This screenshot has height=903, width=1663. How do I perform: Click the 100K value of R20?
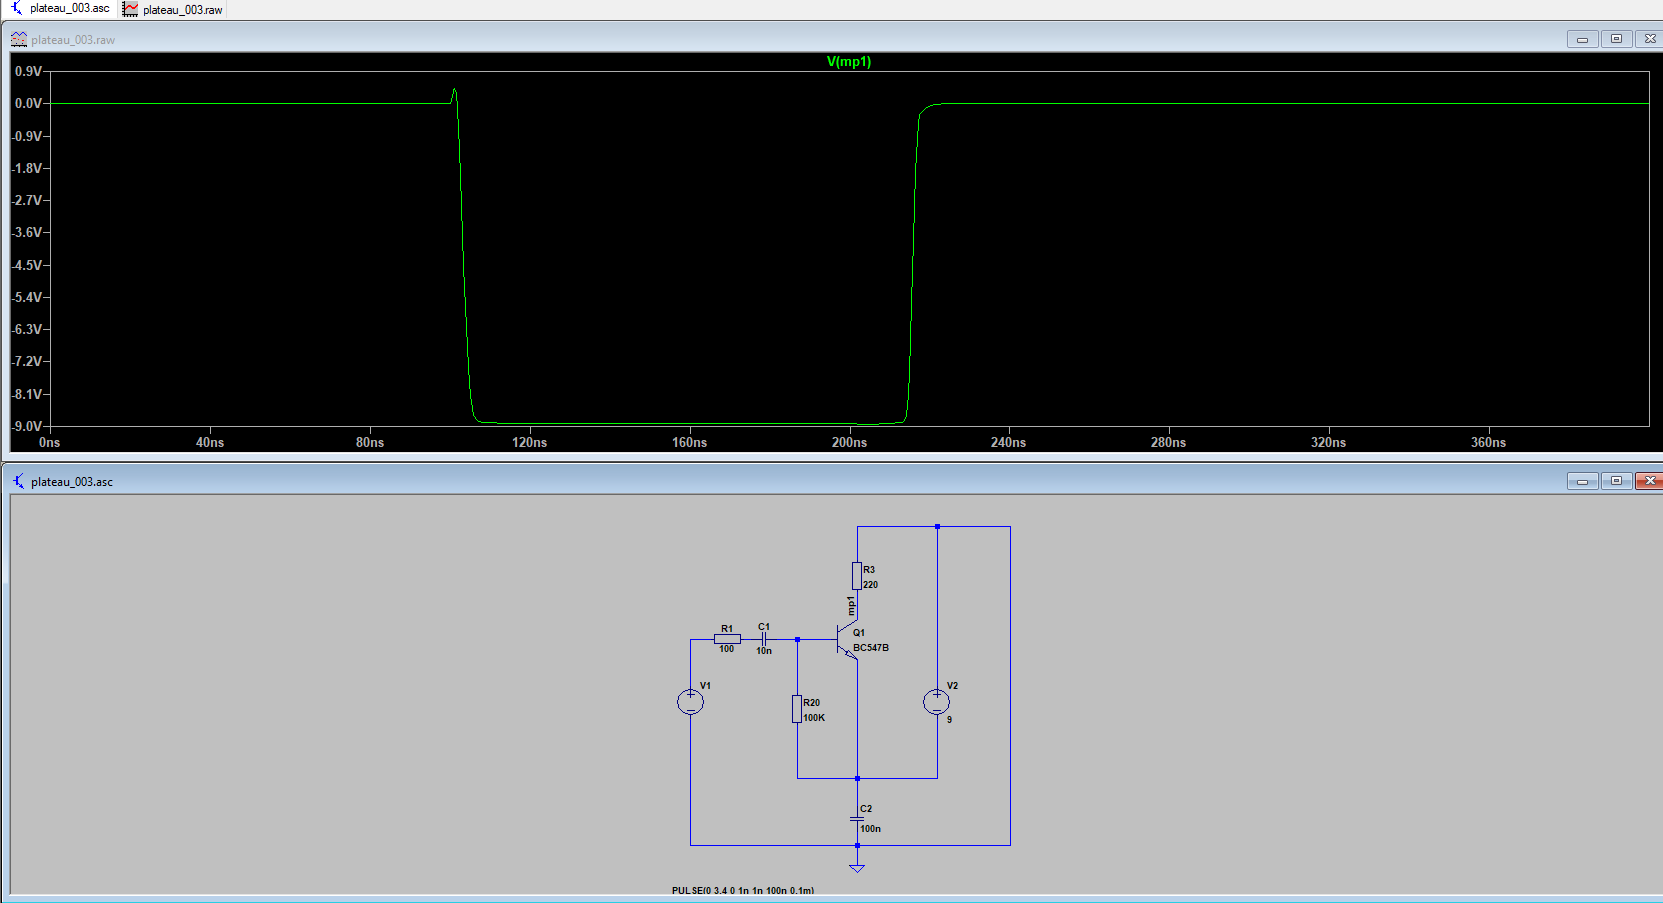tap(814, 718)
